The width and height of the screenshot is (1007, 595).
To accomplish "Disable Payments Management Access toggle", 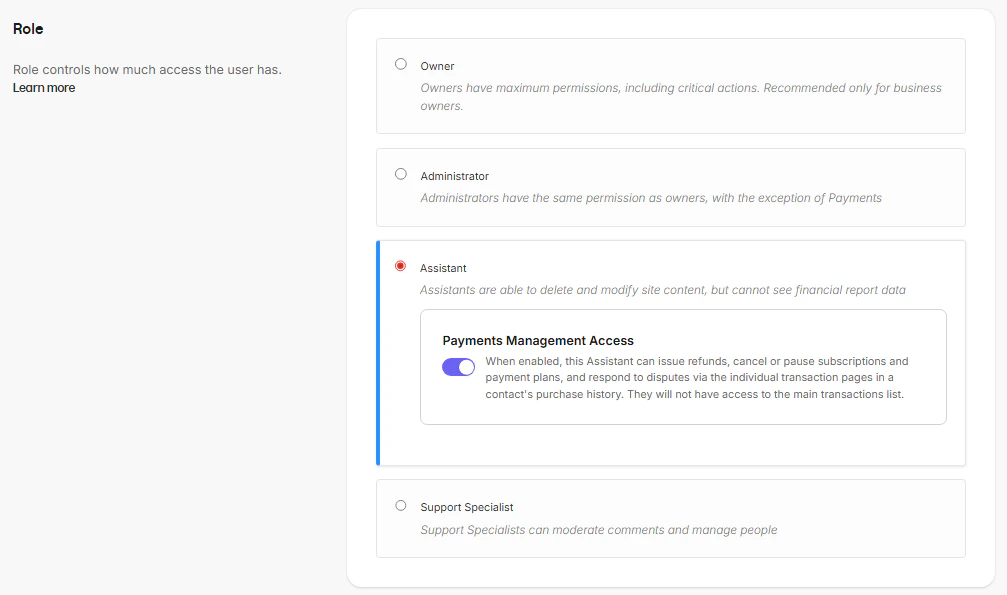I will coord(458,367).
